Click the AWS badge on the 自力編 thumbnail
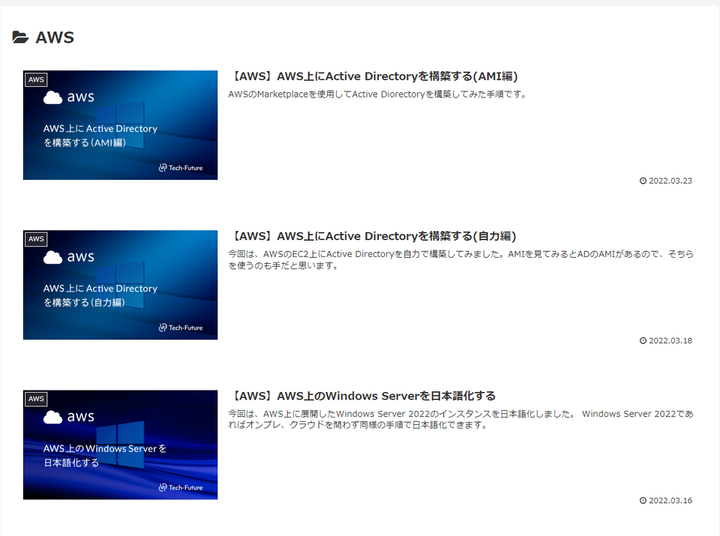Viewport: 720px width, 536px height. coord(36,239)
